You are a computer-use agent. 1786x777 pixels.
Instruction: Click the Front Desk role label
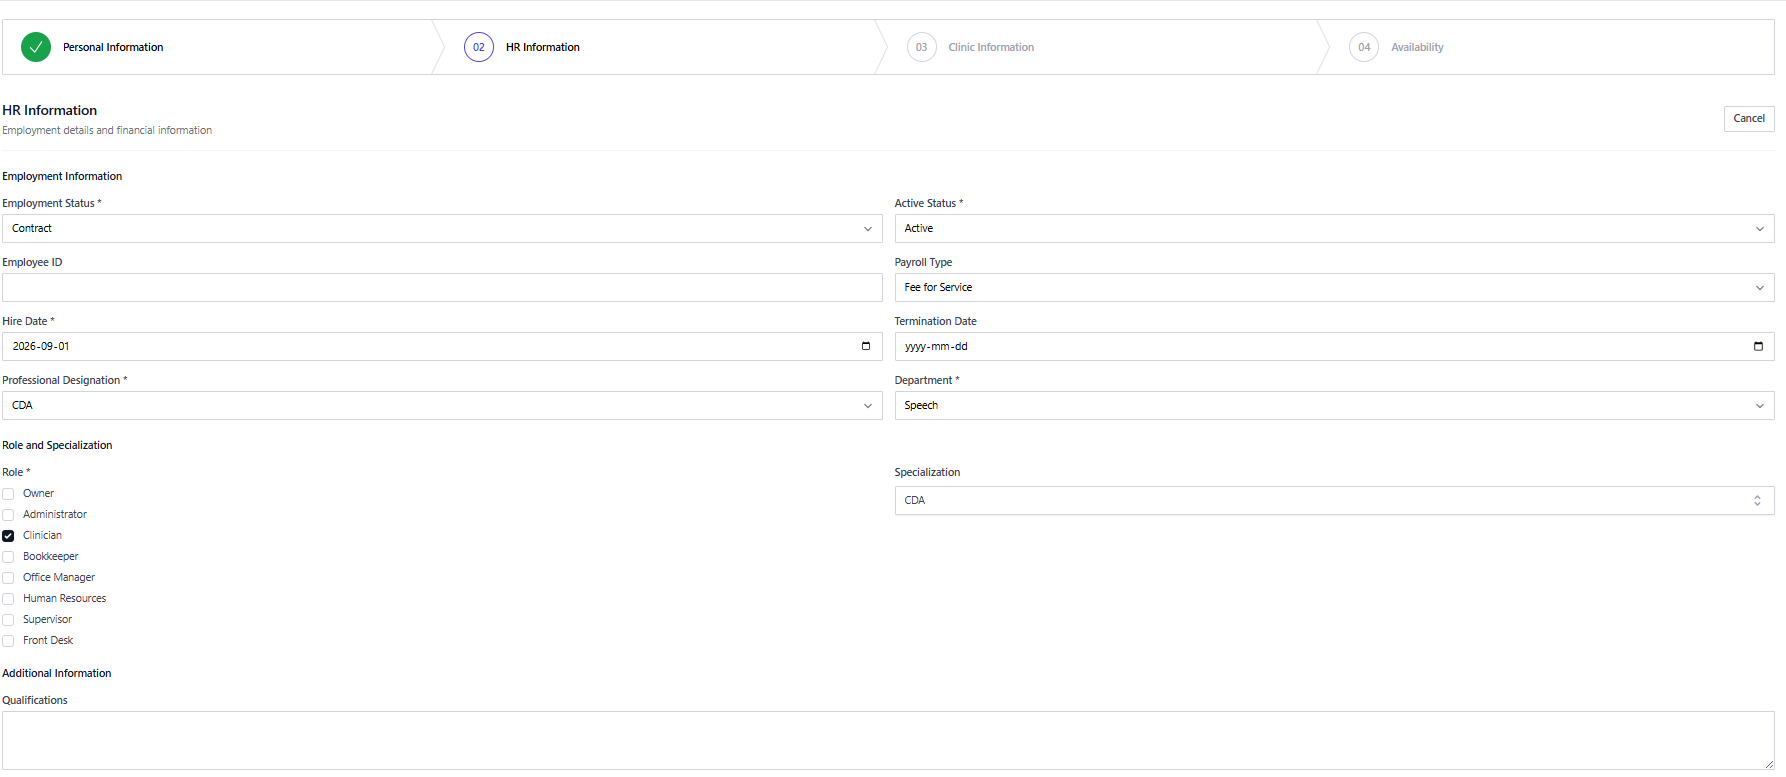pyautogui.click(x=48, y=640)
